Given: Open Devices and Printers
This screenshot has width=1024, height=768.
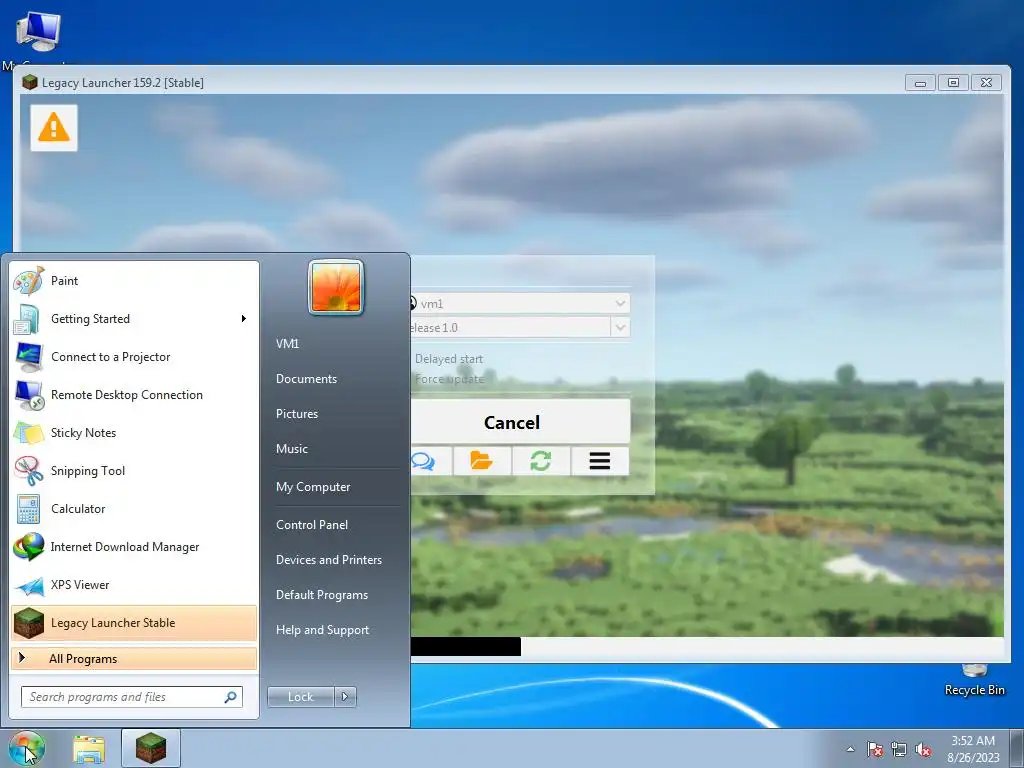Looking at the screenshot, I should [x=328, y=560].
